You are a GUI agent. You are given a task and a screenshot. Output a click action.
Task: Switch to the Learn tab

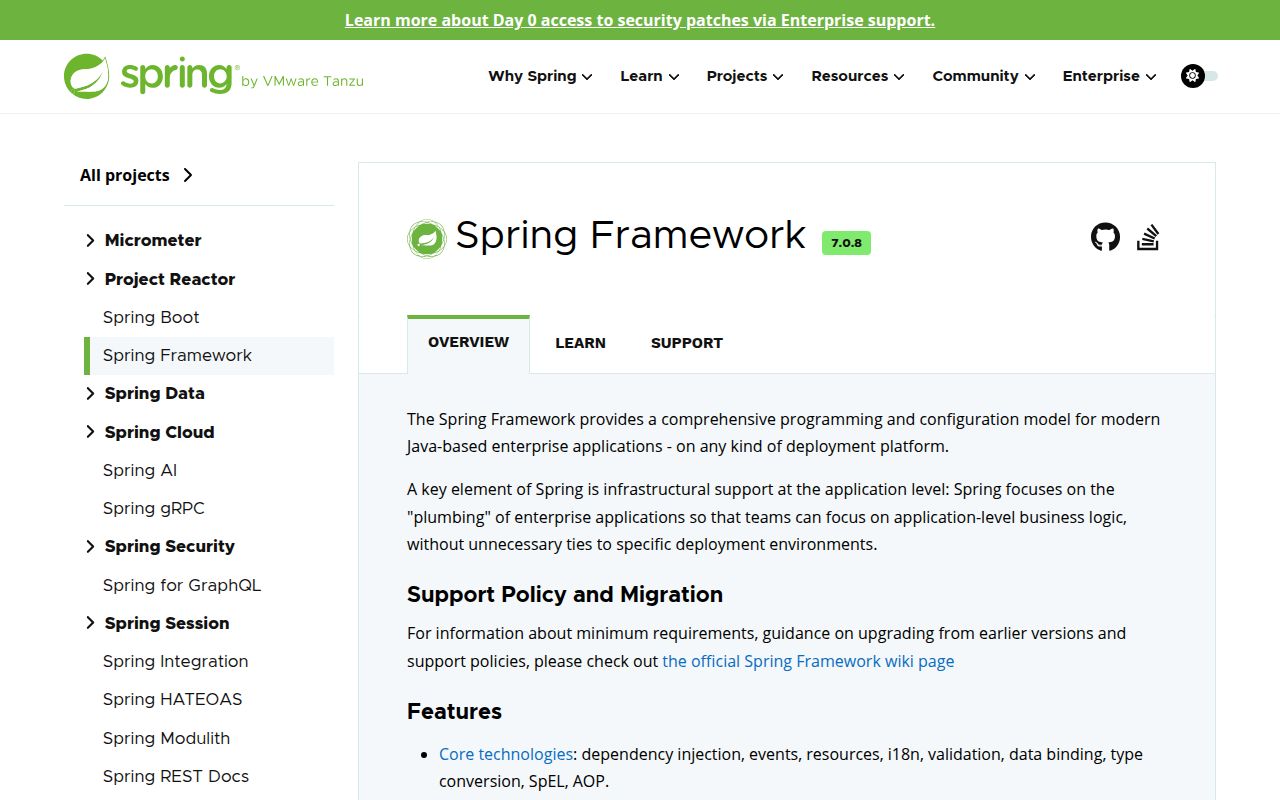(580, 343)
